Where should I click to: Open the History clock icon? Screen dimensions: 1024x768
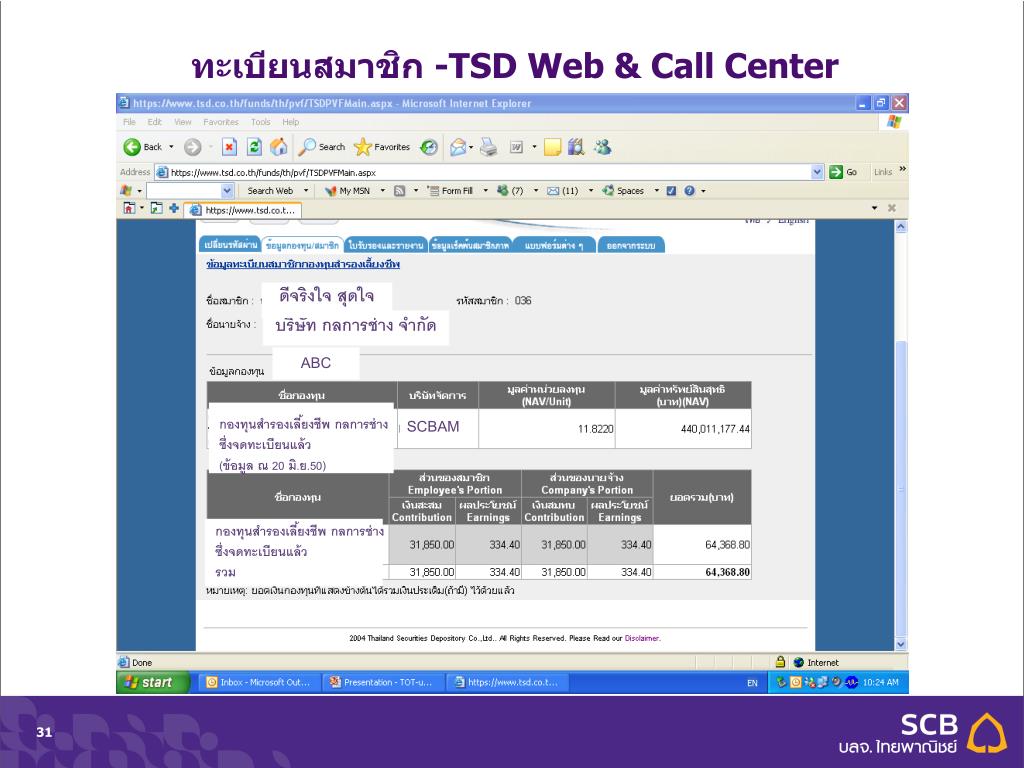click(x=428, y=148)
